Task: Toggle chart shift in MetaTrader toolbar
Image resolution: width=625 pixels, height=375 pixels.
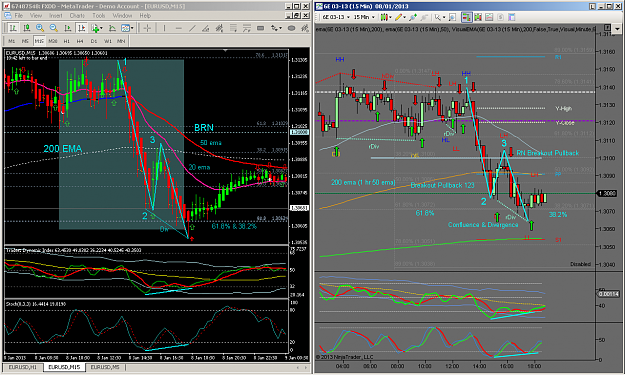Action: 81,28
